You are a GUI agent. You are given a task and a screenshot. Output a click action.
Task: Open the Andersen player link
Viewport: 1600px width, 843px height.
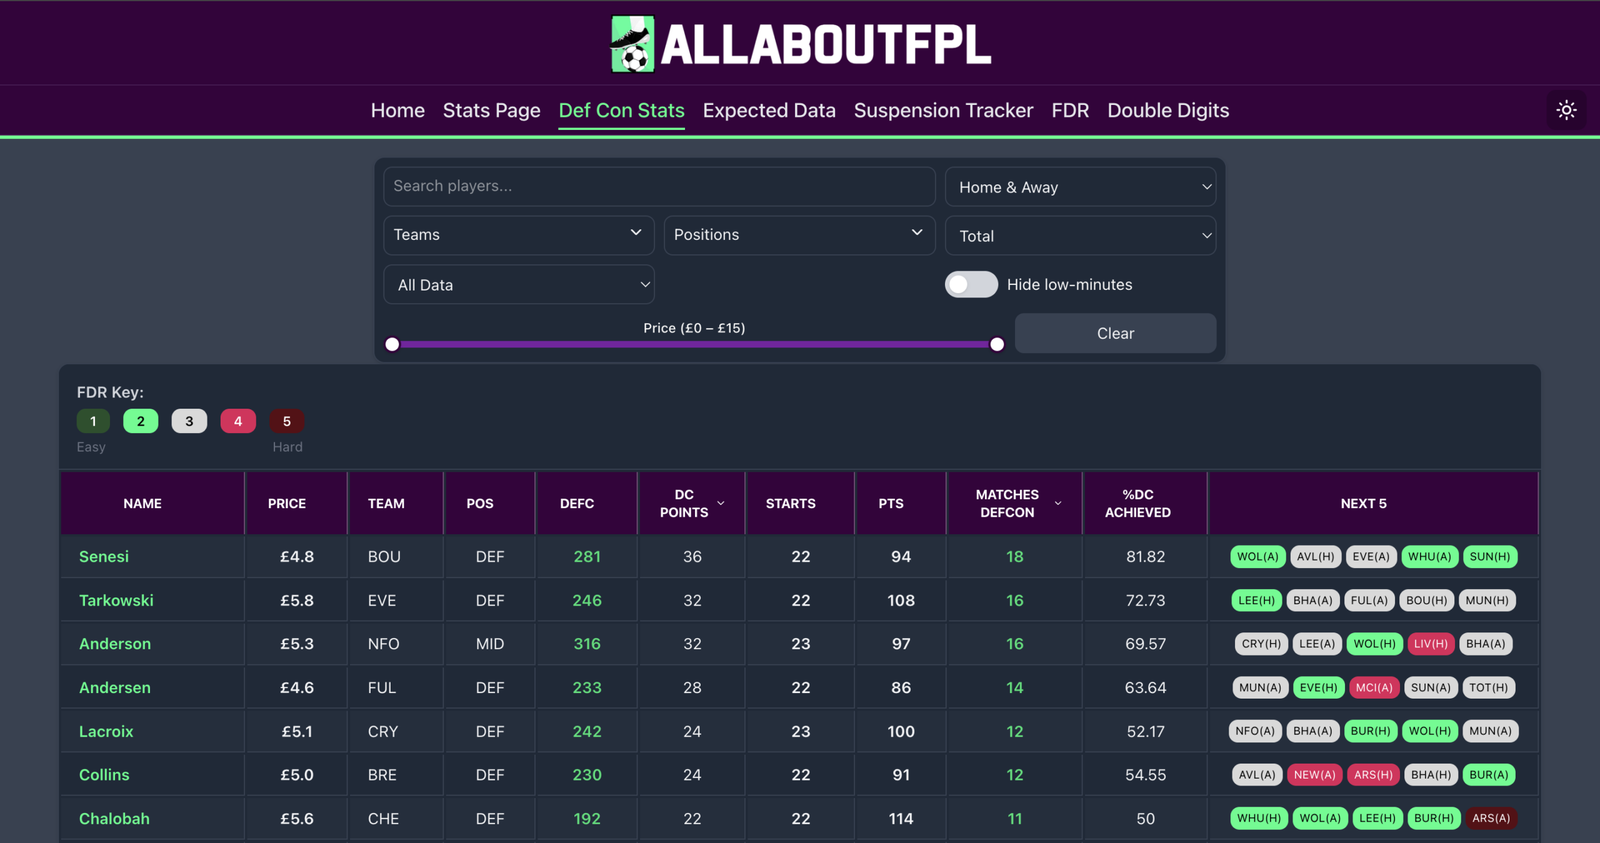point(115,688)
